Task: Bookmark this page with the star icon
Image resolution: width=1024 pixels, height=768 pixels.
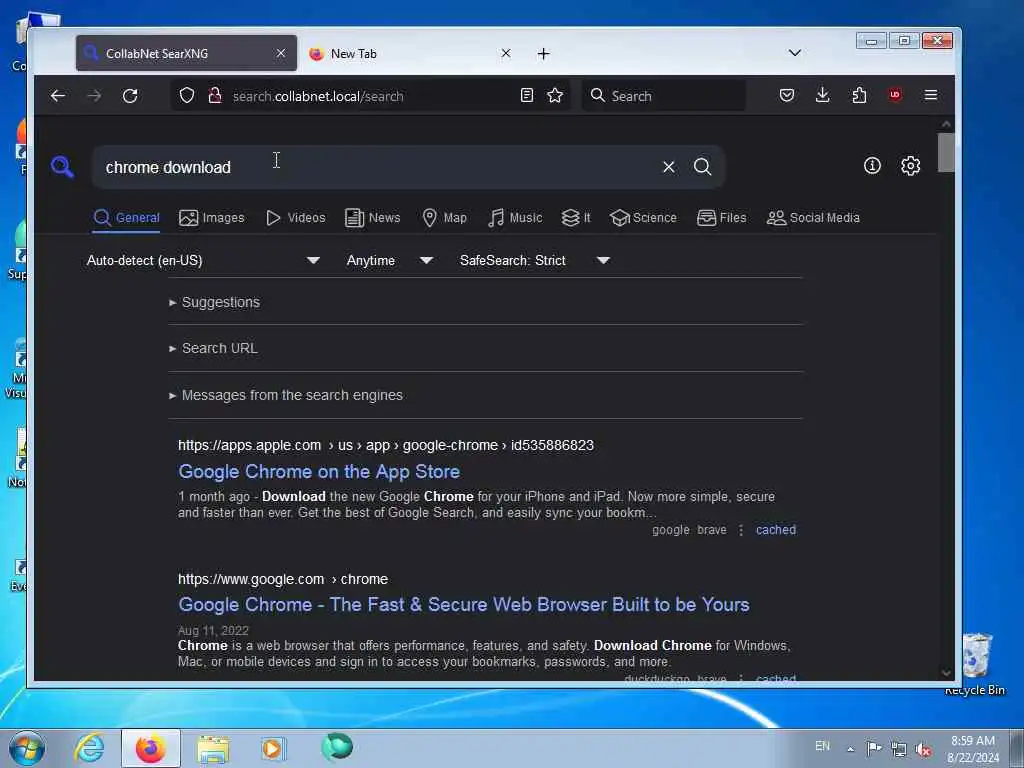Action: [x=555, y=96]
